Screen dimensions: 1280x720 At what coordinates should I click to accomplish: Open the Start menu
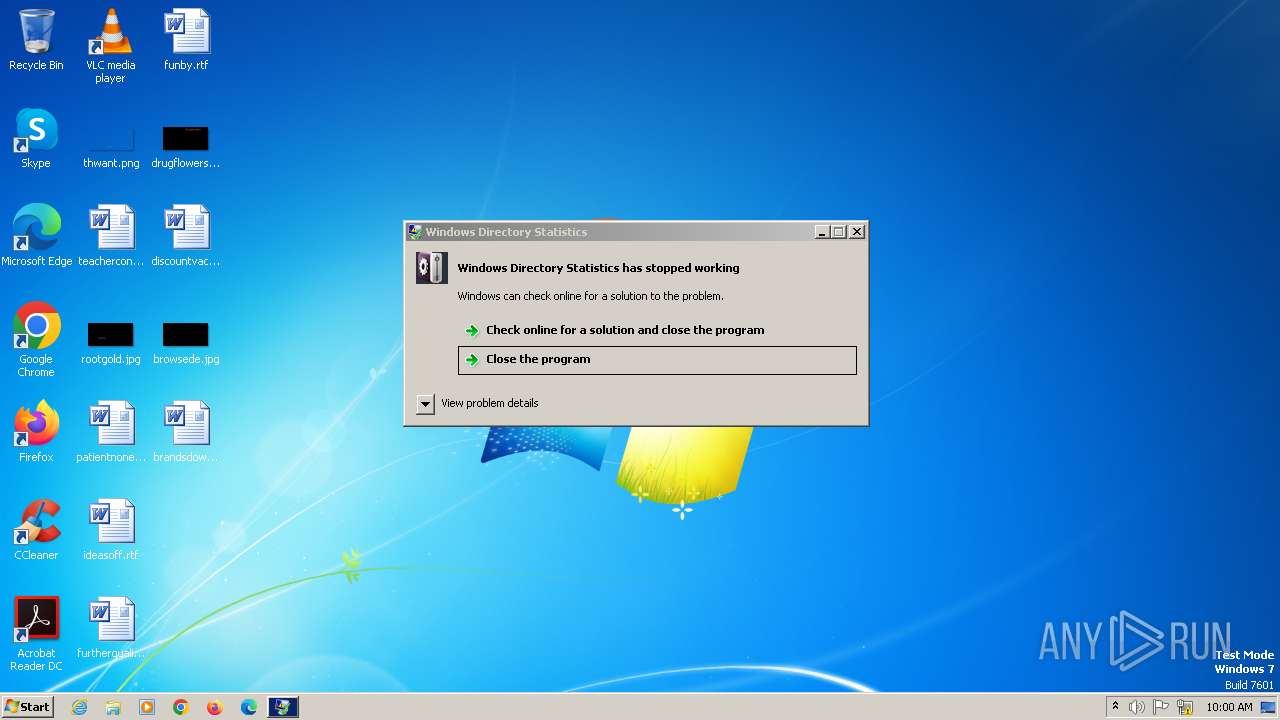[x=27, y=707]
